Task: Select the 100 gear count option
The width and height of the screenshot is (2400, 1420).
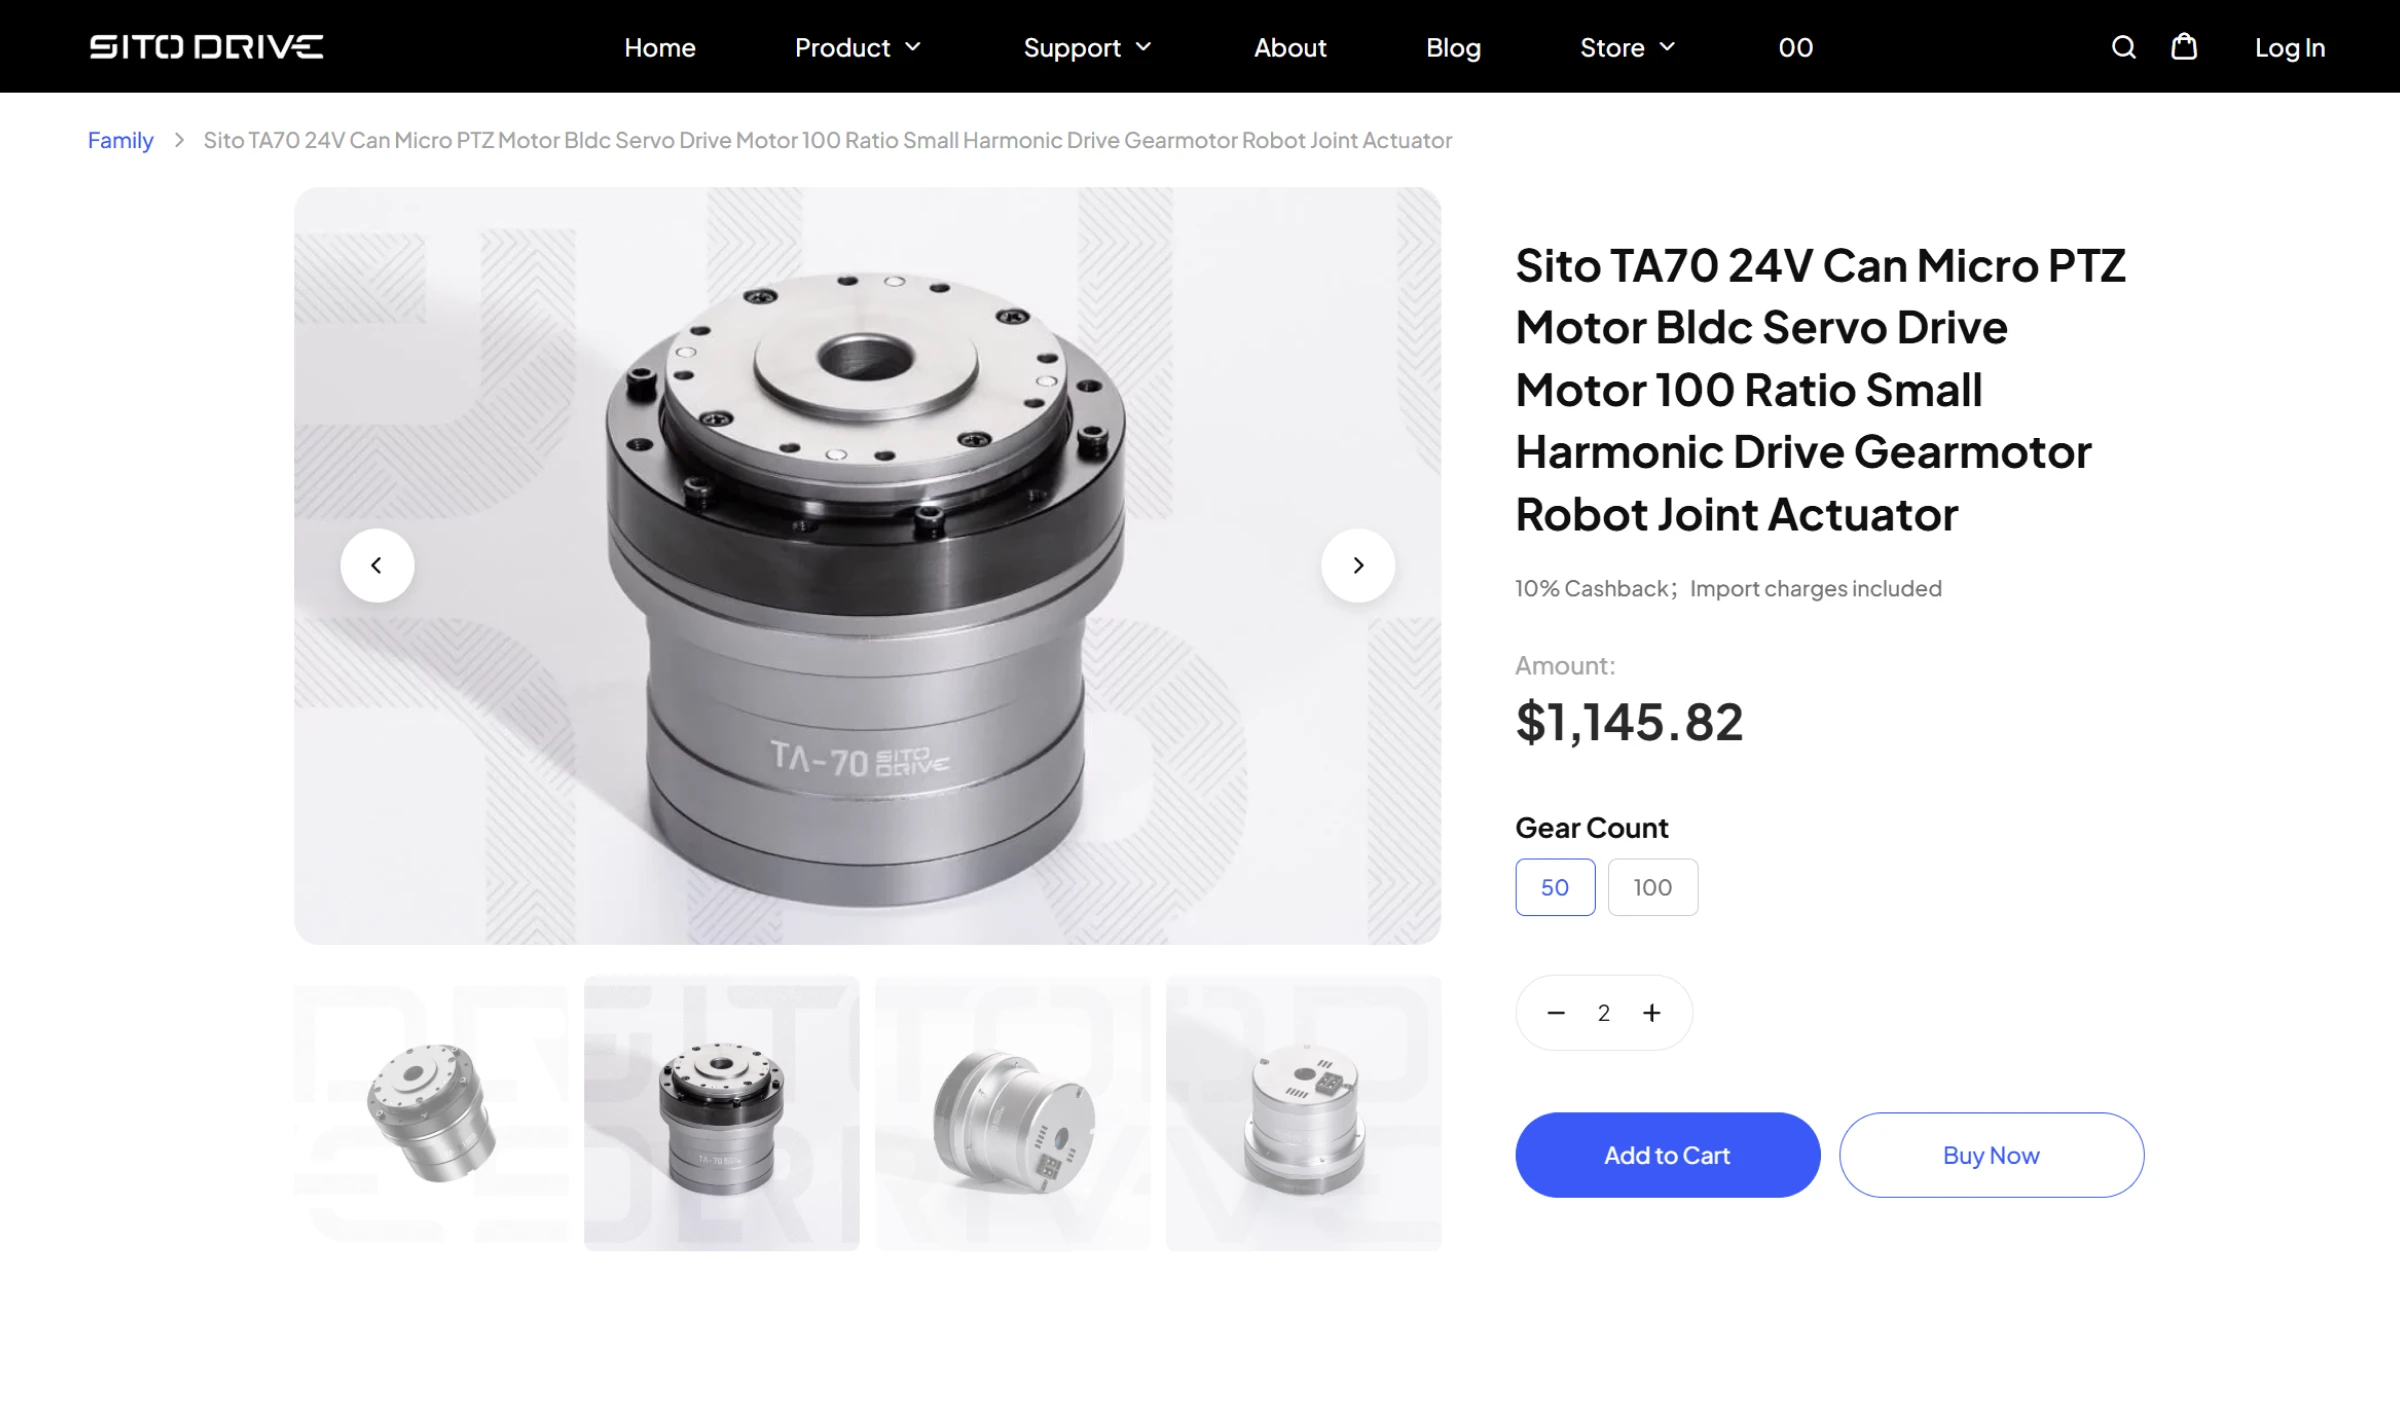Action: [x=1653, y=887]
